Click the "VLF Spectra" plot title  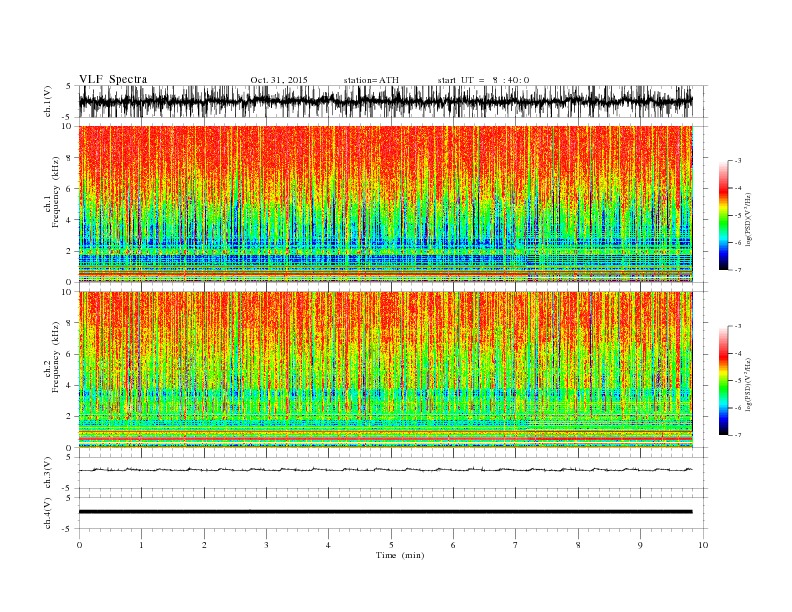[x=113, y=79]
